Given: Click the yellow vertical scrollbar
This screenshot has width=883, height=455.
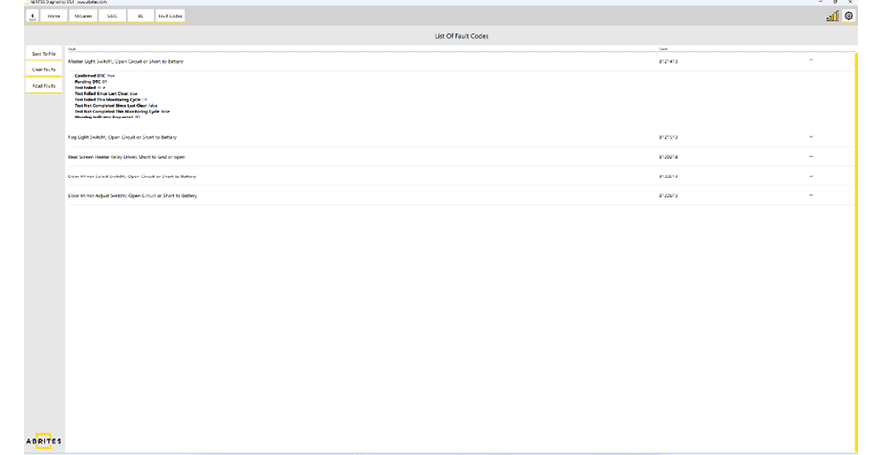Looking at the screenshot, I should tap(856, 252).
